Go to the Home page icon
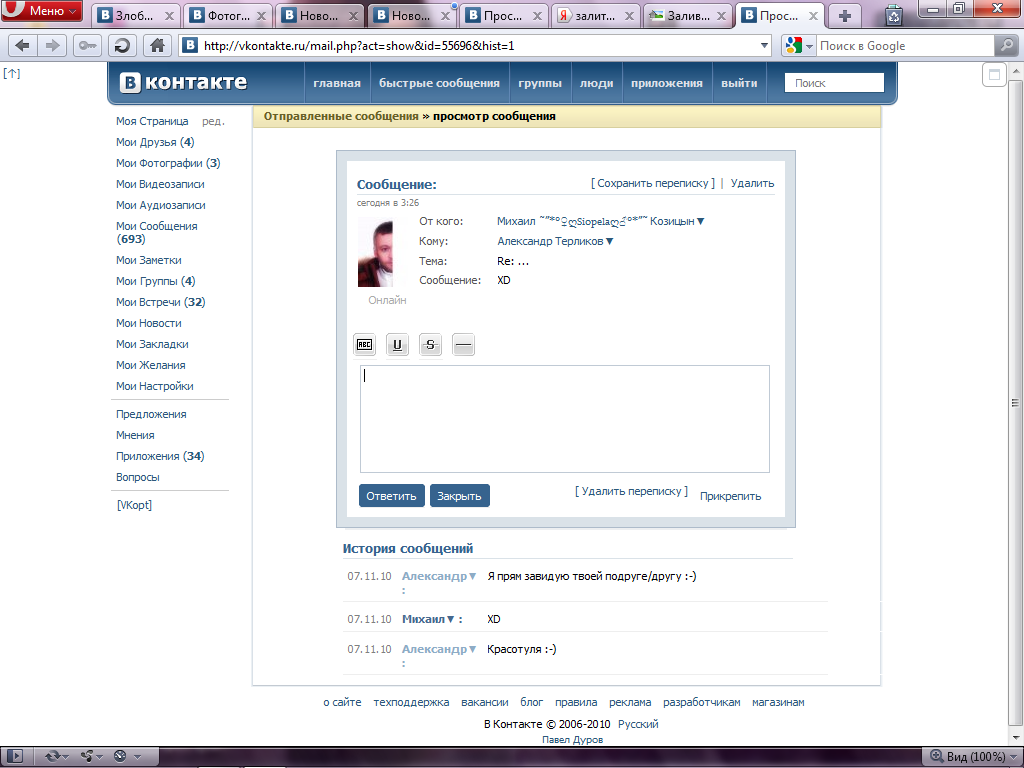Image resolution: width=1024 pixels, height=768 pixels. pos(157,46)
